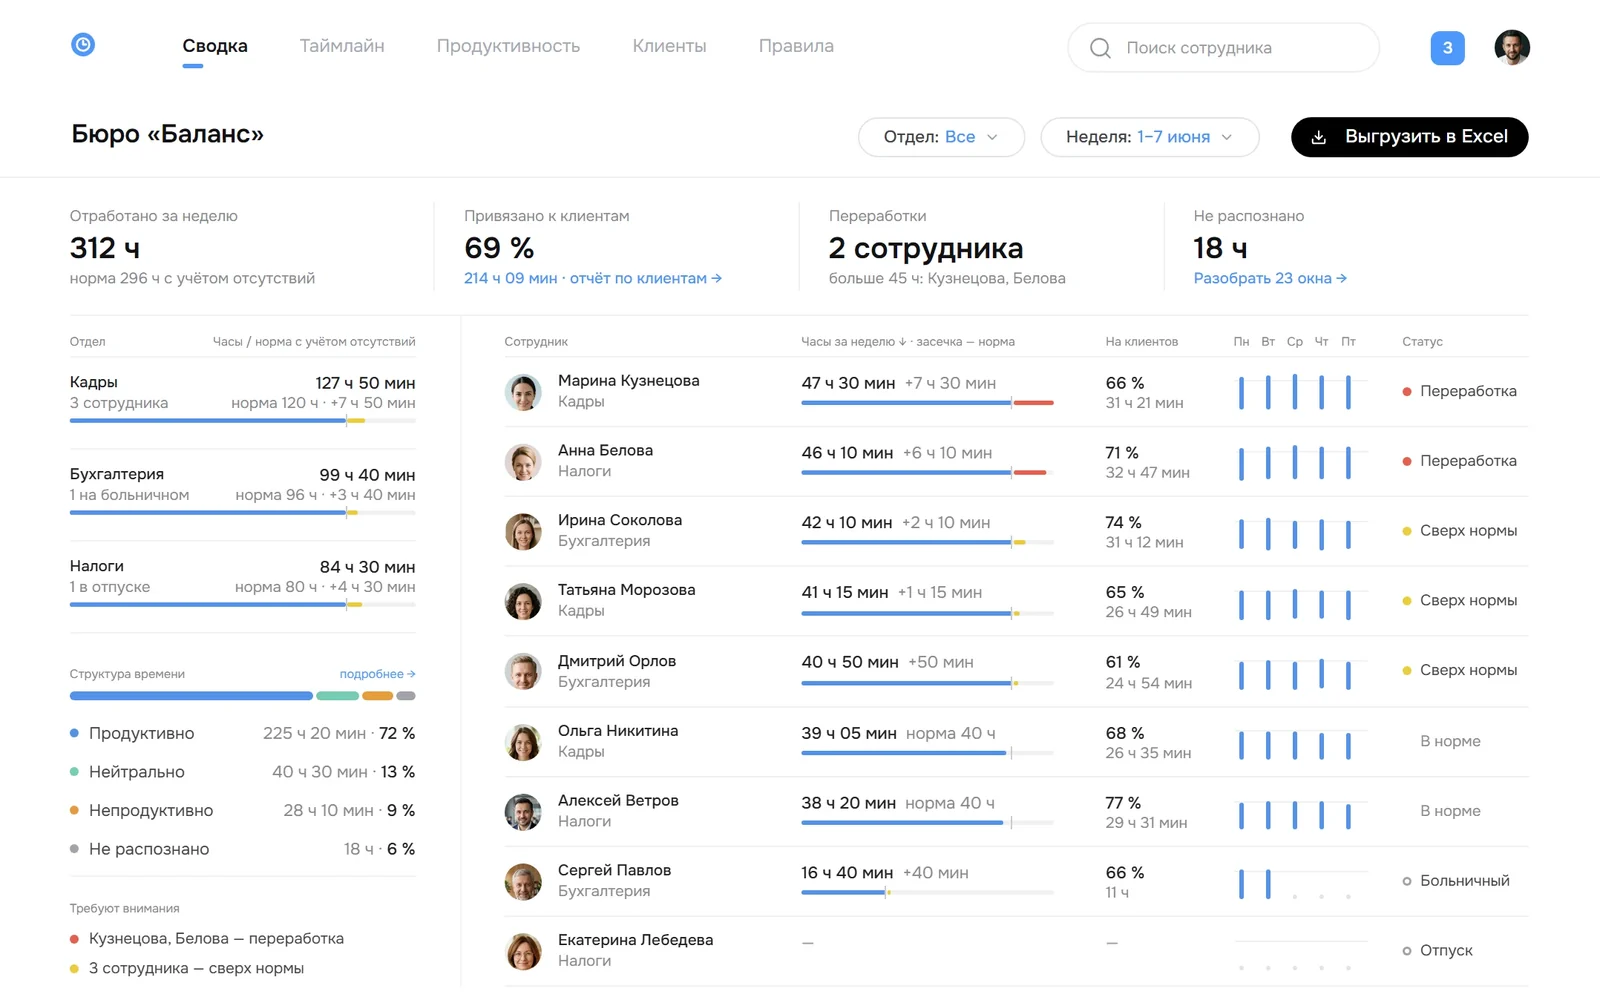Click the Разобрать 23 окна link
This screenshot has height=1000, width=1600.
1270,278
